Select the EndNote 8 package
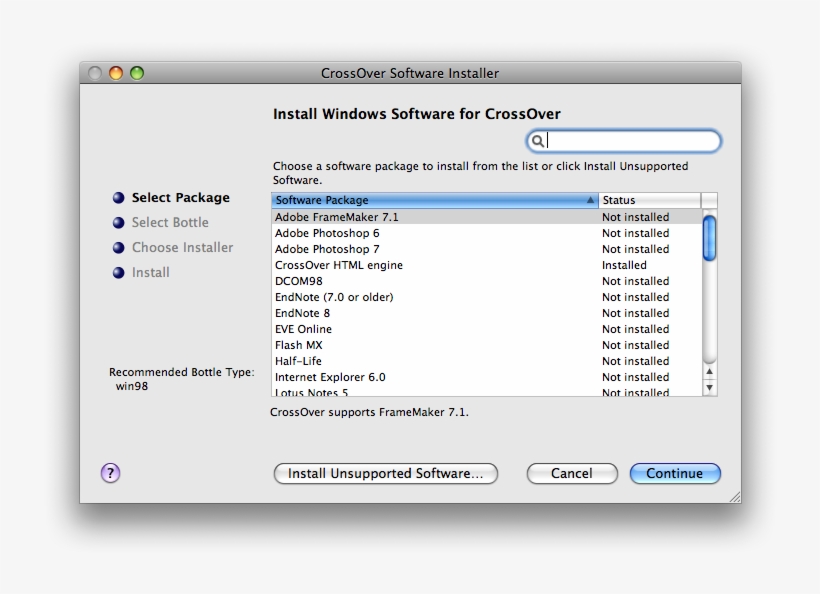 point(486,313)
